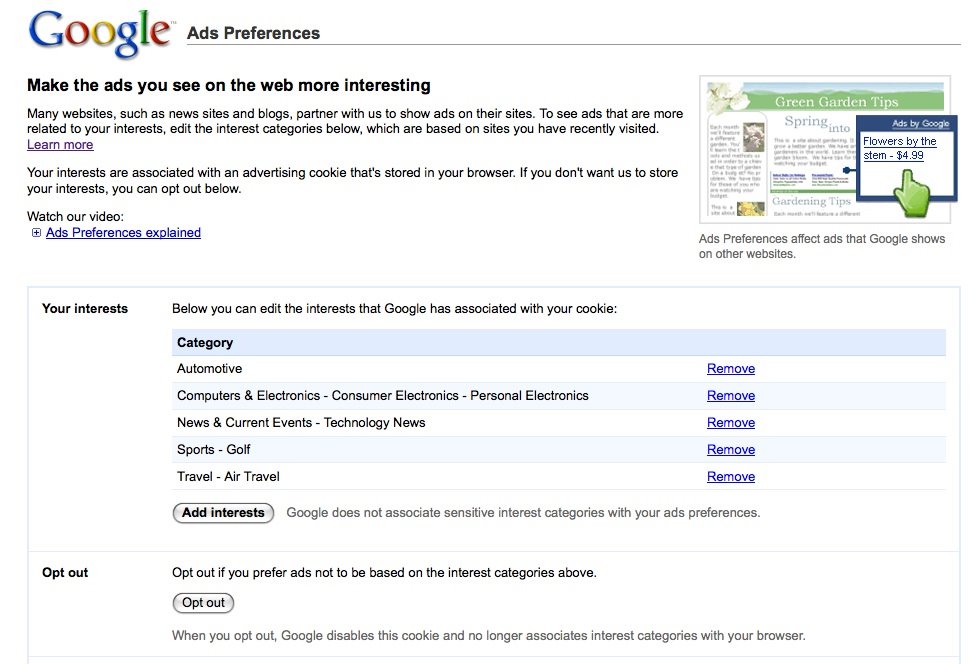Expand the plus icon beside Ads Preferences explained
The image size is (977, 664).
pyautogui.click(x=37, y=233)
